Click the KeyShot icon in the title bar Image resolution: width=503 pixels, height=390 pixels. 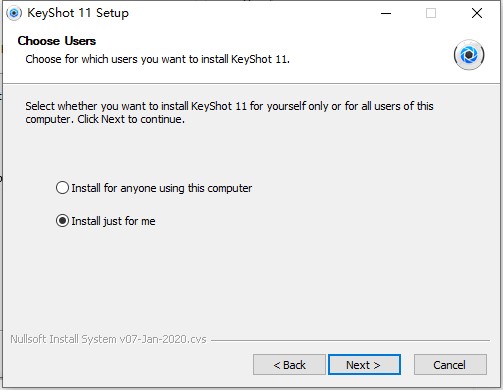14,13
